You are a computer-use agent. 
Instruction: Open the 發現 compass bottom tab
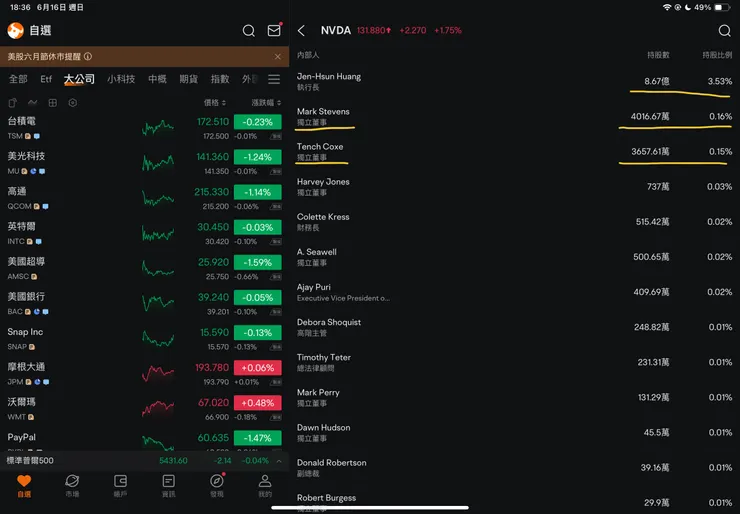(x=217, y=486)
